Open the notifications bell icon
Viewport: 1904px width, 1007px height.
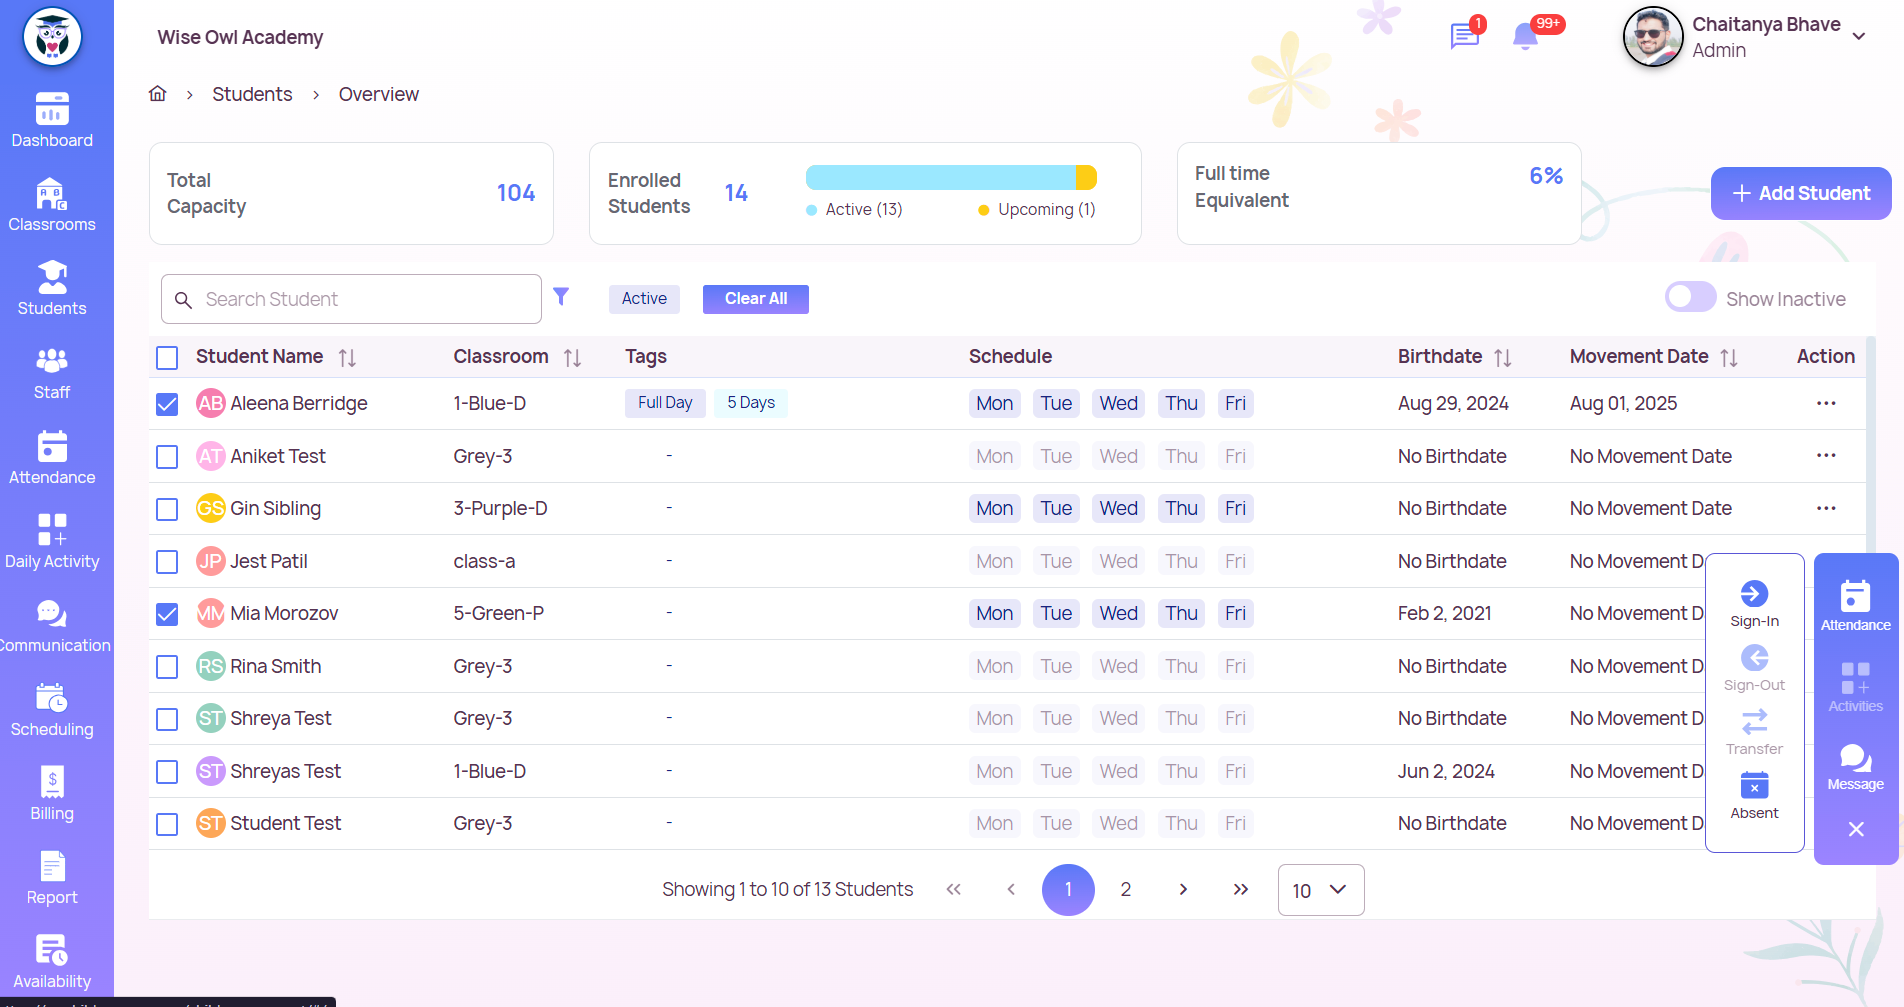pos(1524,37)
